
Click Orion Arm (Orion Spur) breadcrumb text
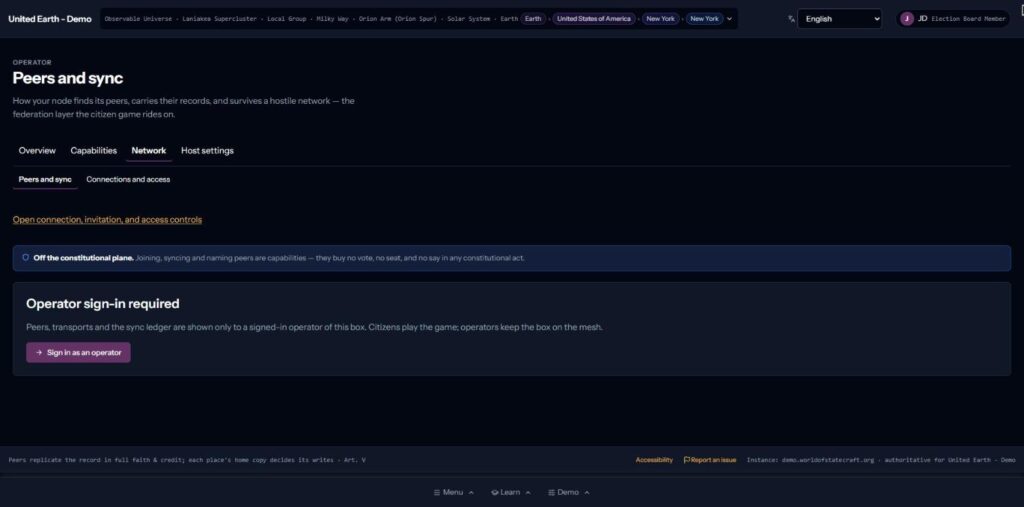(x=398, y=19)
